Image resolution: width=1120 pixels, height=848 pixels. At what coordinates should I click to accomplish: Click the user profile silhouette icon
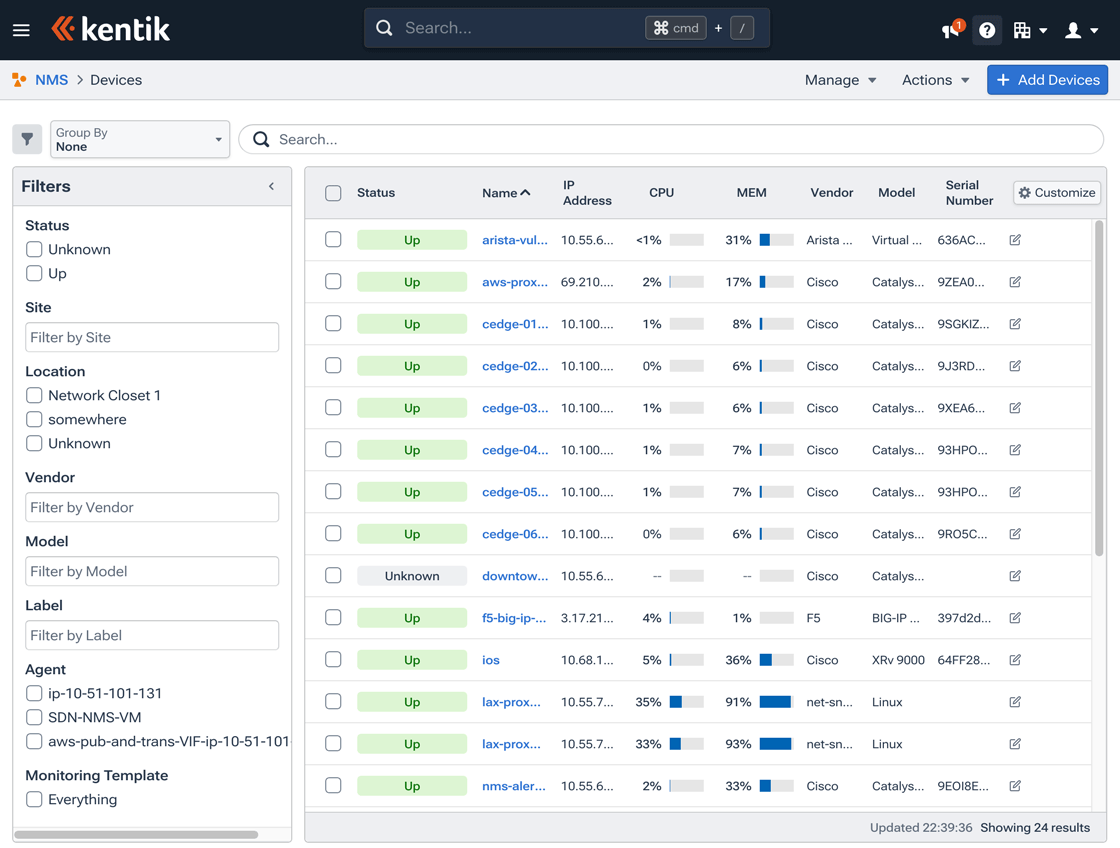point(1073,30)
